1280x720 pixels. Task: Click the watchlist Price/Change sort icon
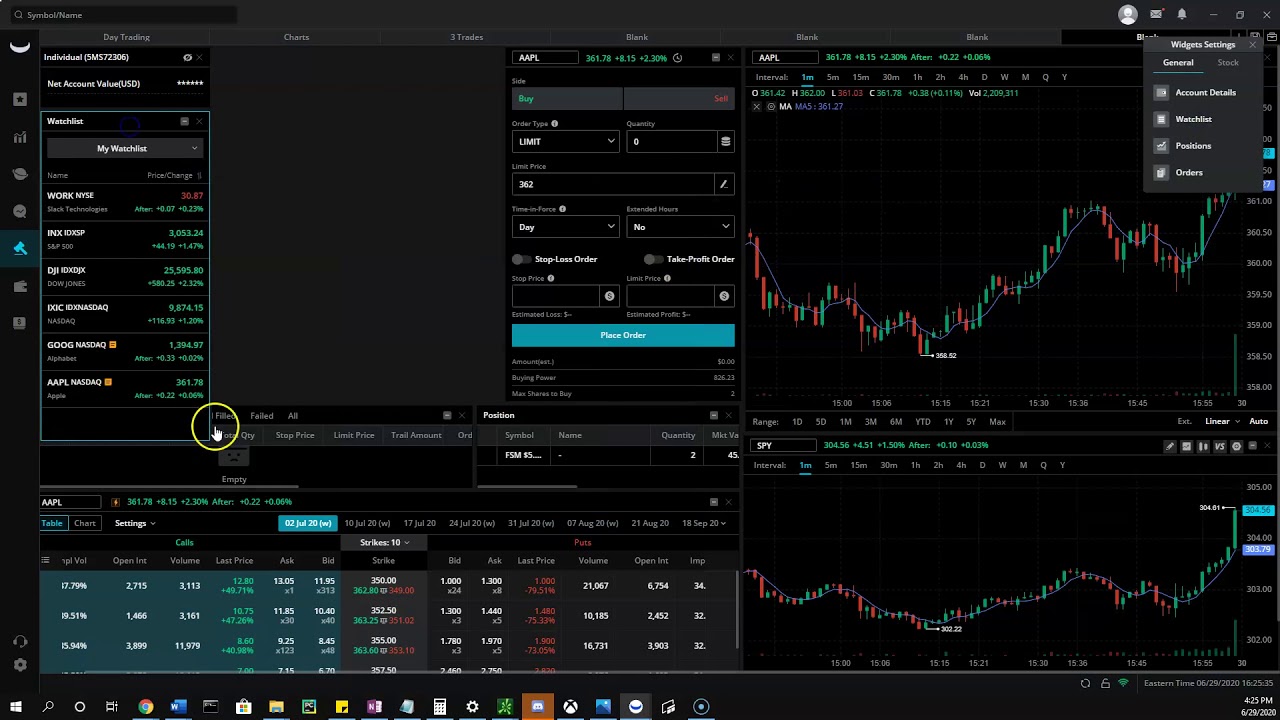click(199, 176)
